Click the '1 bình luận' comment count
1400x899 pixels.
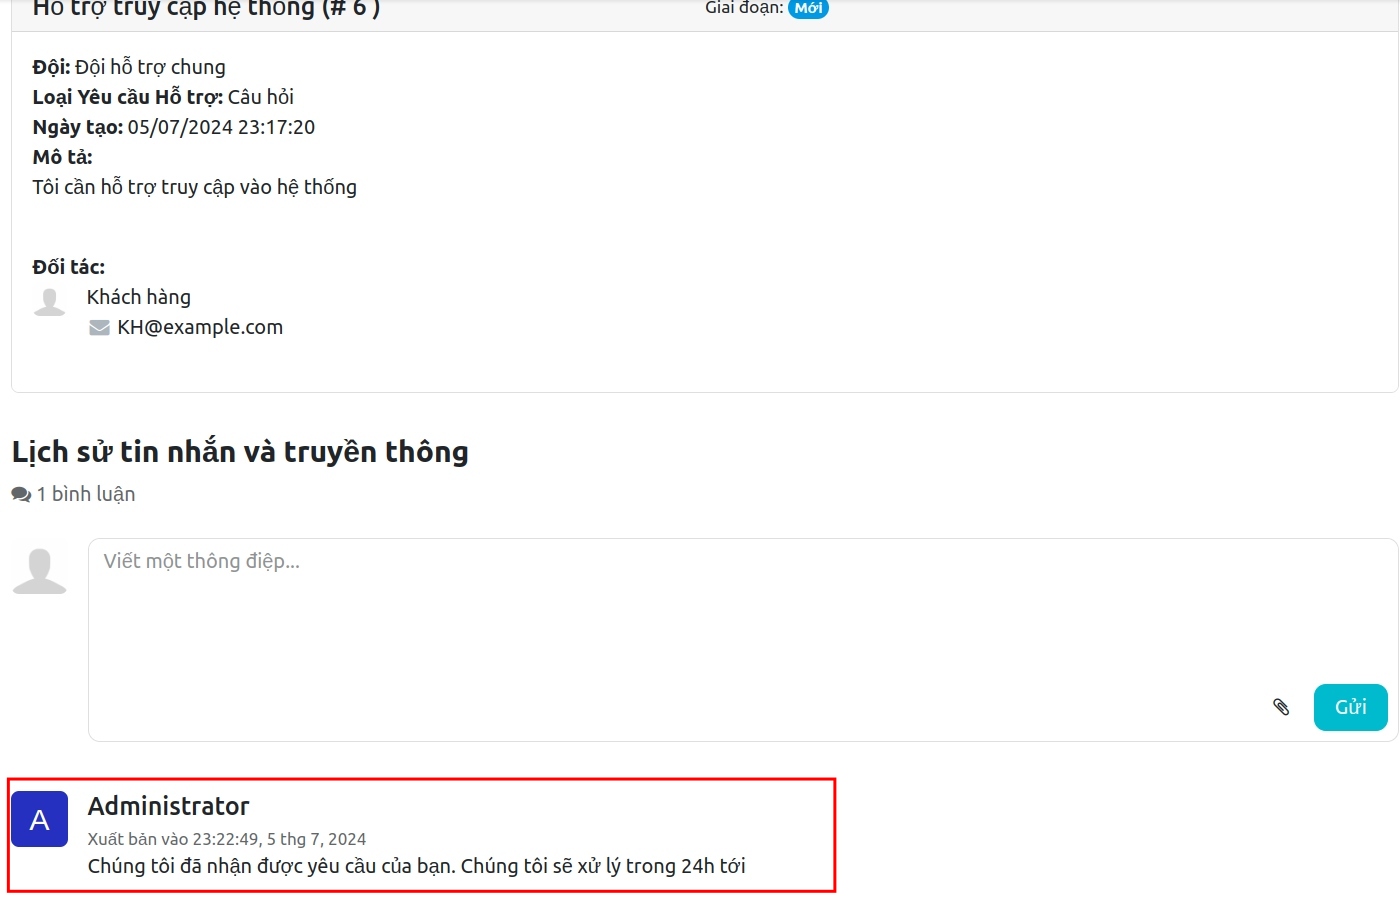(86, 494)
